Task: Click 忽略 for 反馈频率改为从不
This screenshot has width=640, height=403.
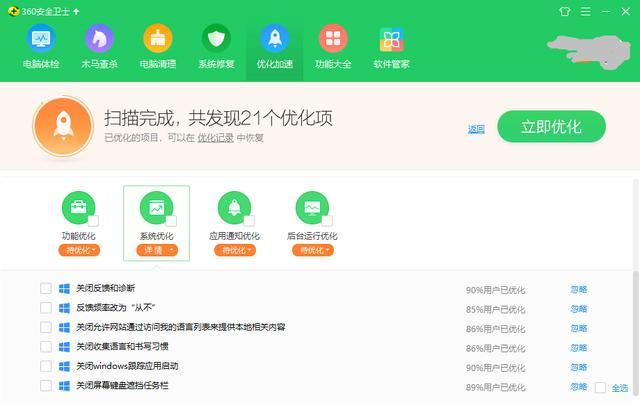Action: 579,309
